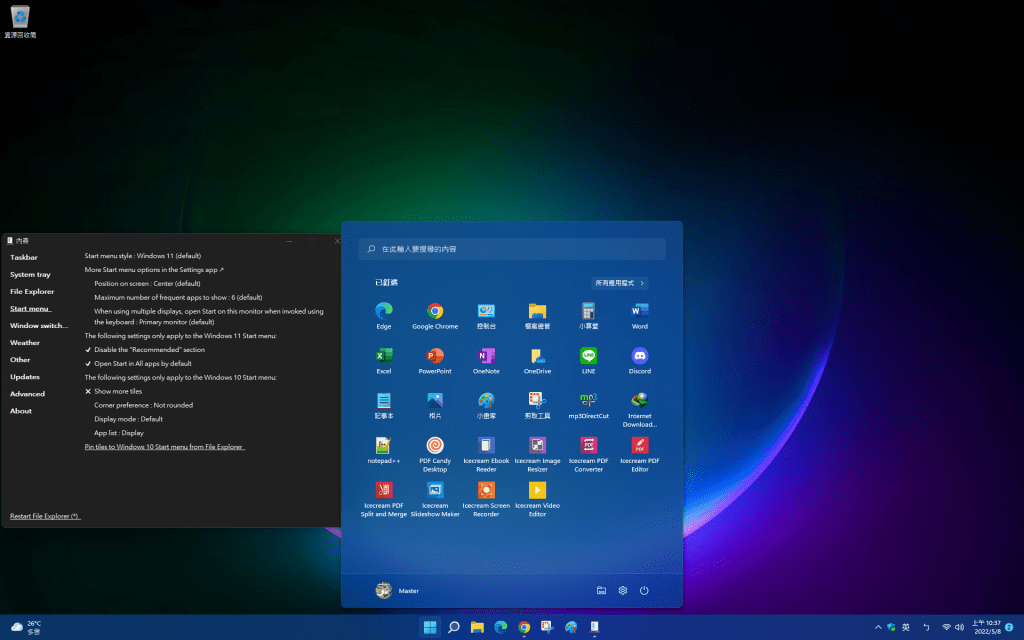Toggle Disable the "Recommended" section
The image size is (1024, 640).
point(149,350)
